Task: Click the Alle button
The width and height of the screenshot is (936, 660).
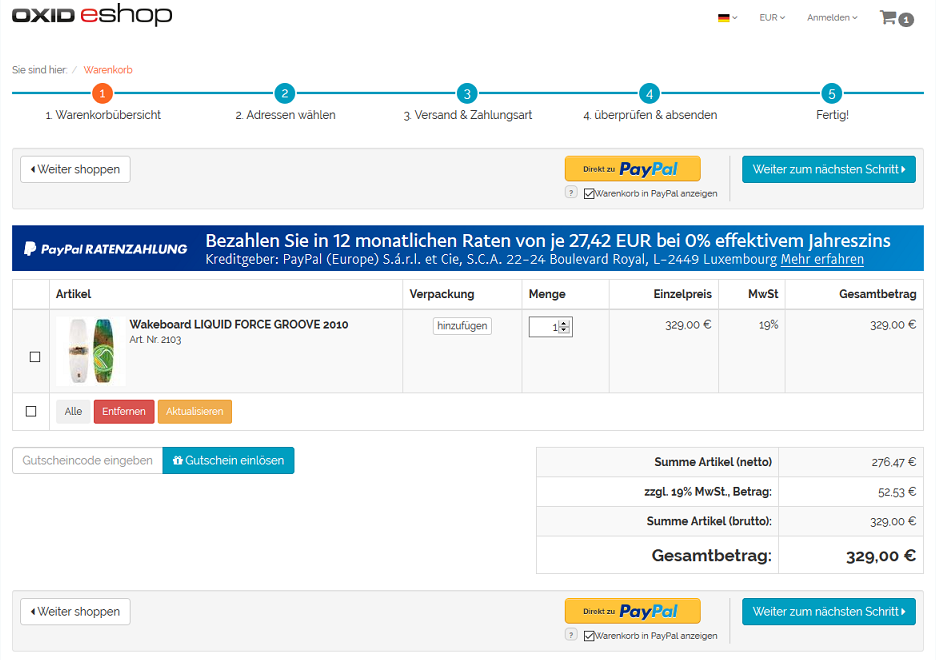Action: (x=73, y=412)
